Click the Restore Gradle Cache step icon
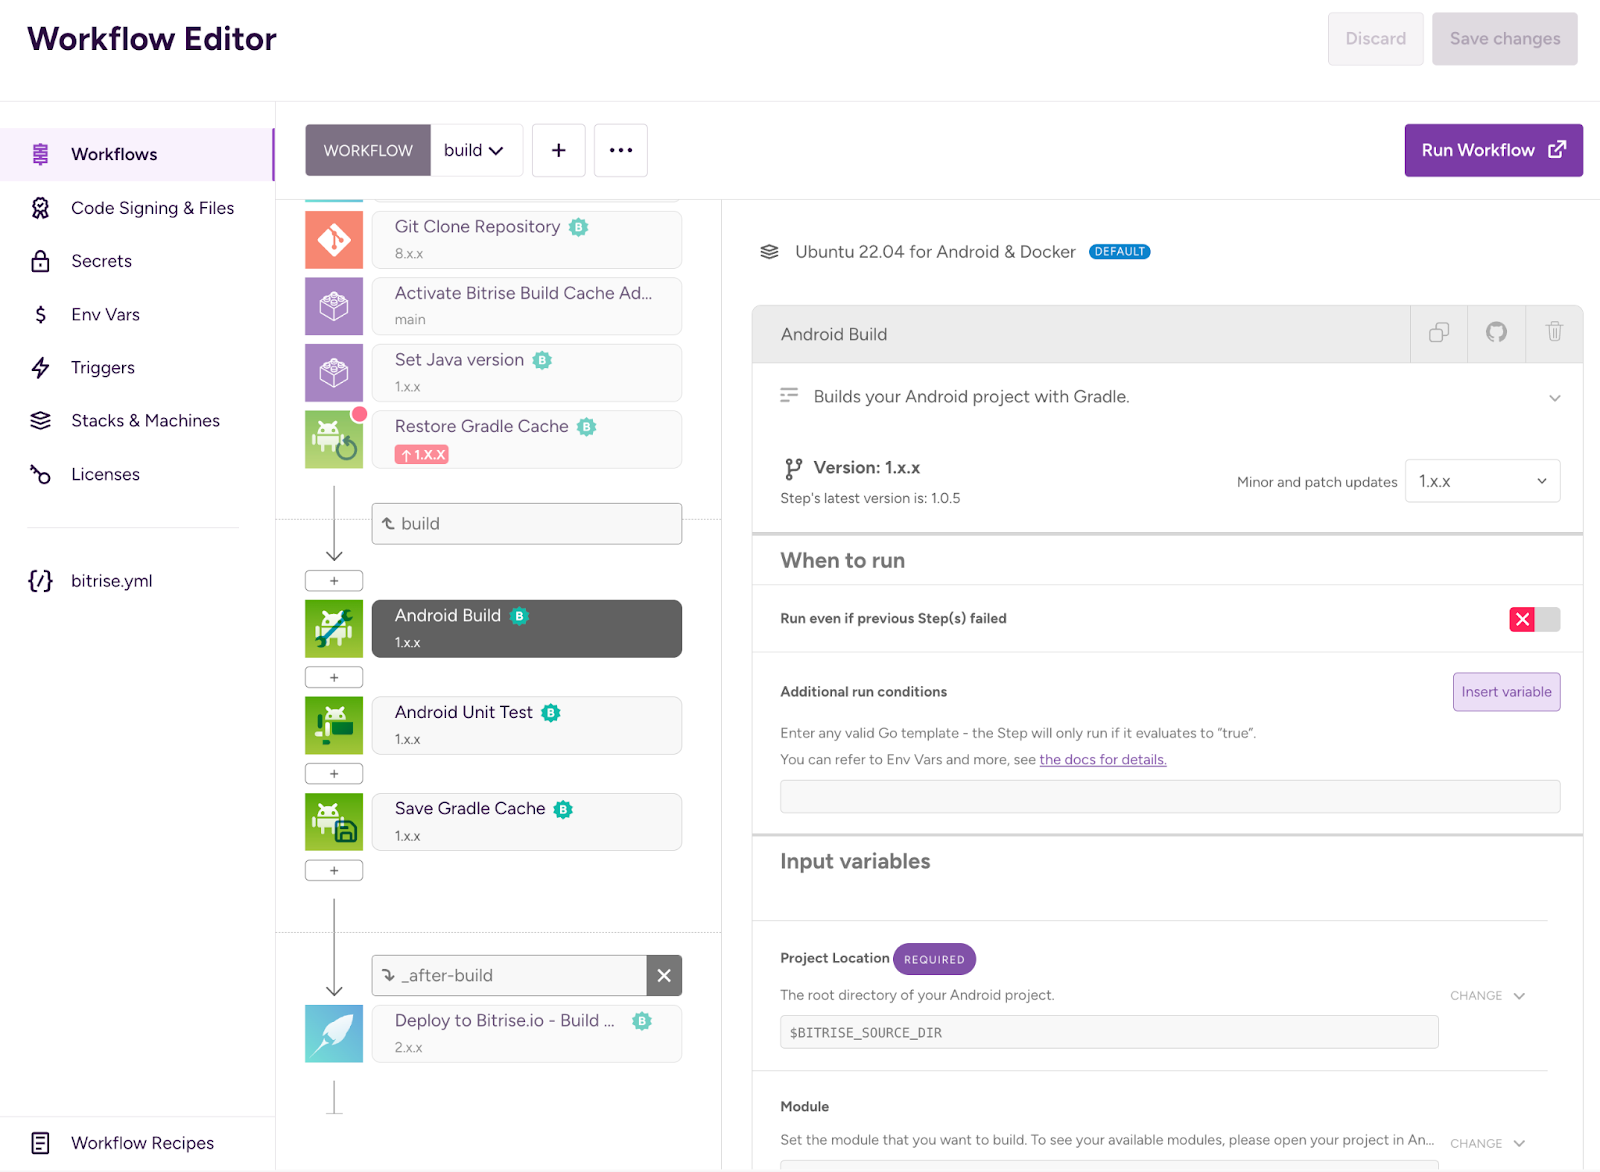 pyautogui.click(x=334, y=440)
